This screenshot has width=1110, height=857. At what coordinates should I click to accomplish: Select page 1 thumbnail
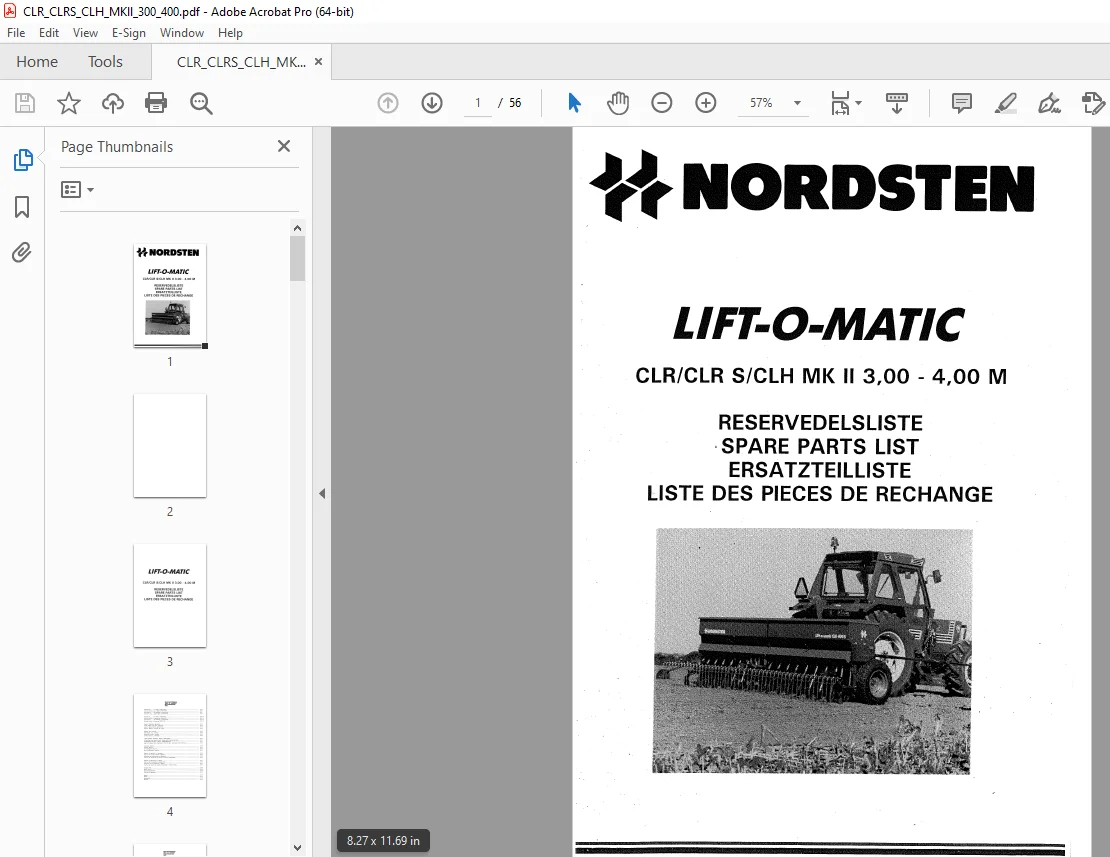coord(170,295)
